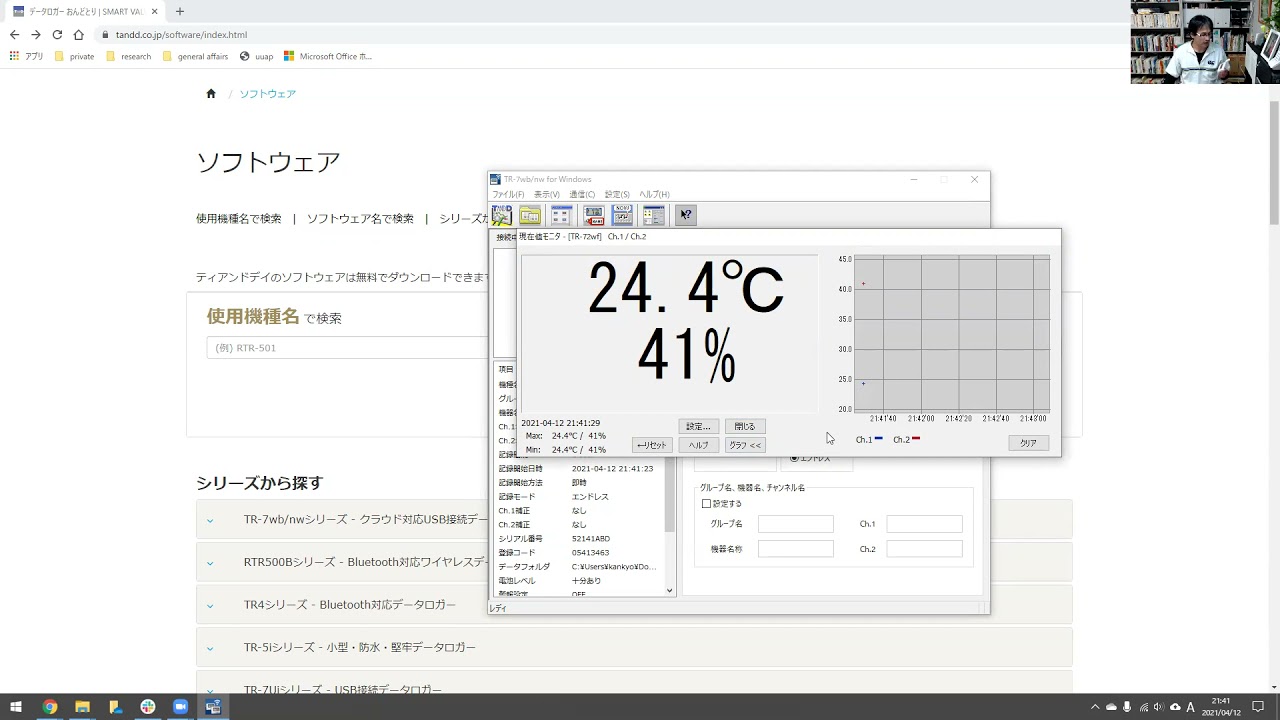Screen dimensions: 1280x720
Task: Open the current value monitor toolbar icon
Action: (x=622, y=215)
